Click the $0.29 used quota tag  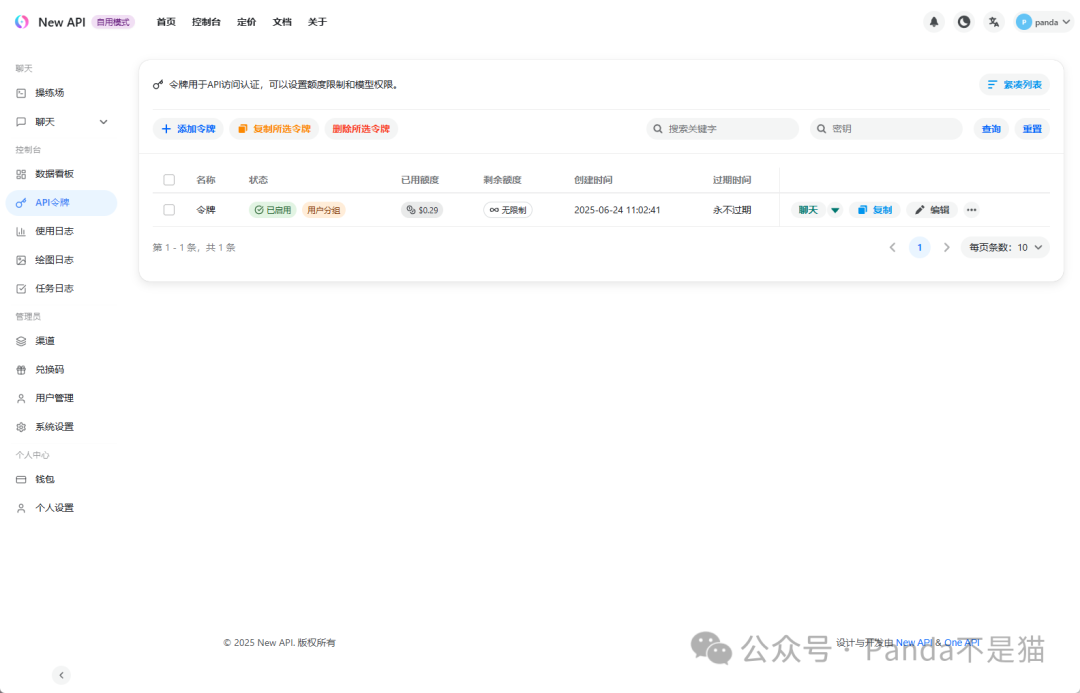(x=422, y=210)
